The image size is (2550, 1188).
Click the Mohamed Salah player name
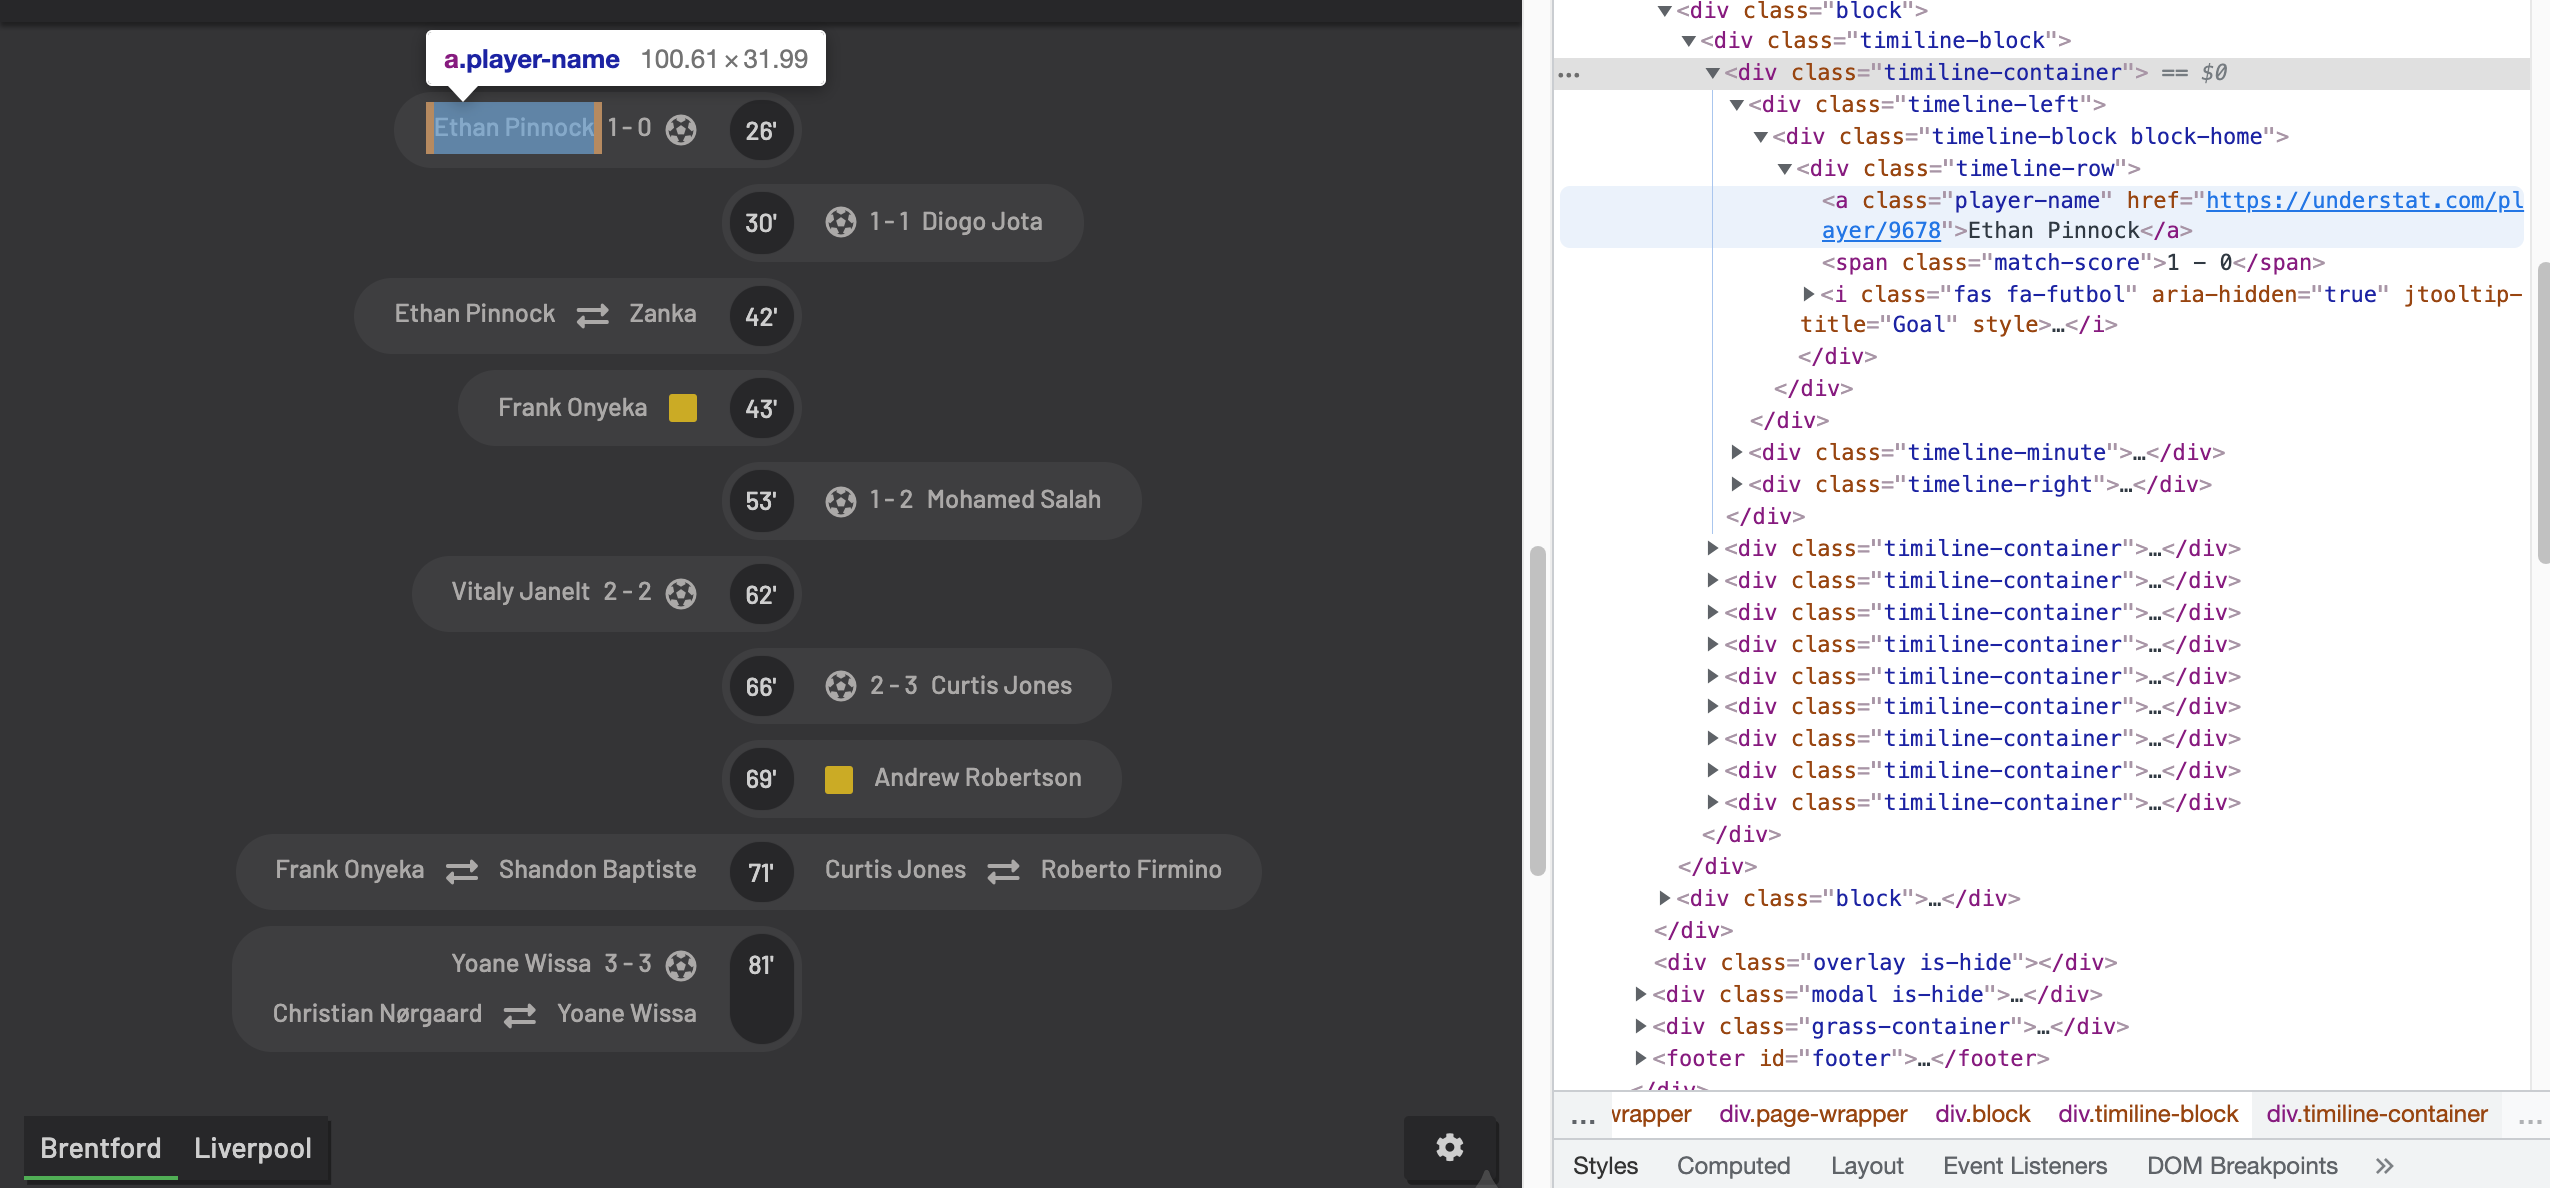[x=1013, y=500]
